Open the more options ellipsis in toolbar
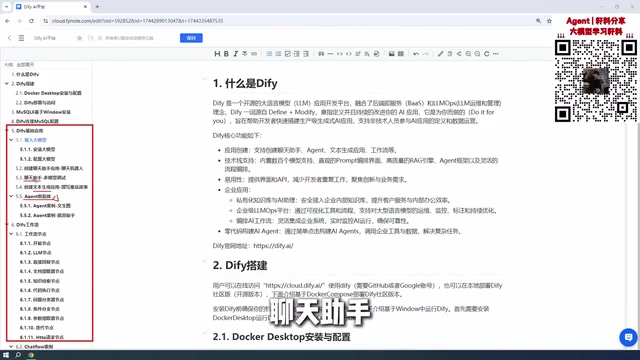This screenshot has width=640, height=360. click(496, 54)
